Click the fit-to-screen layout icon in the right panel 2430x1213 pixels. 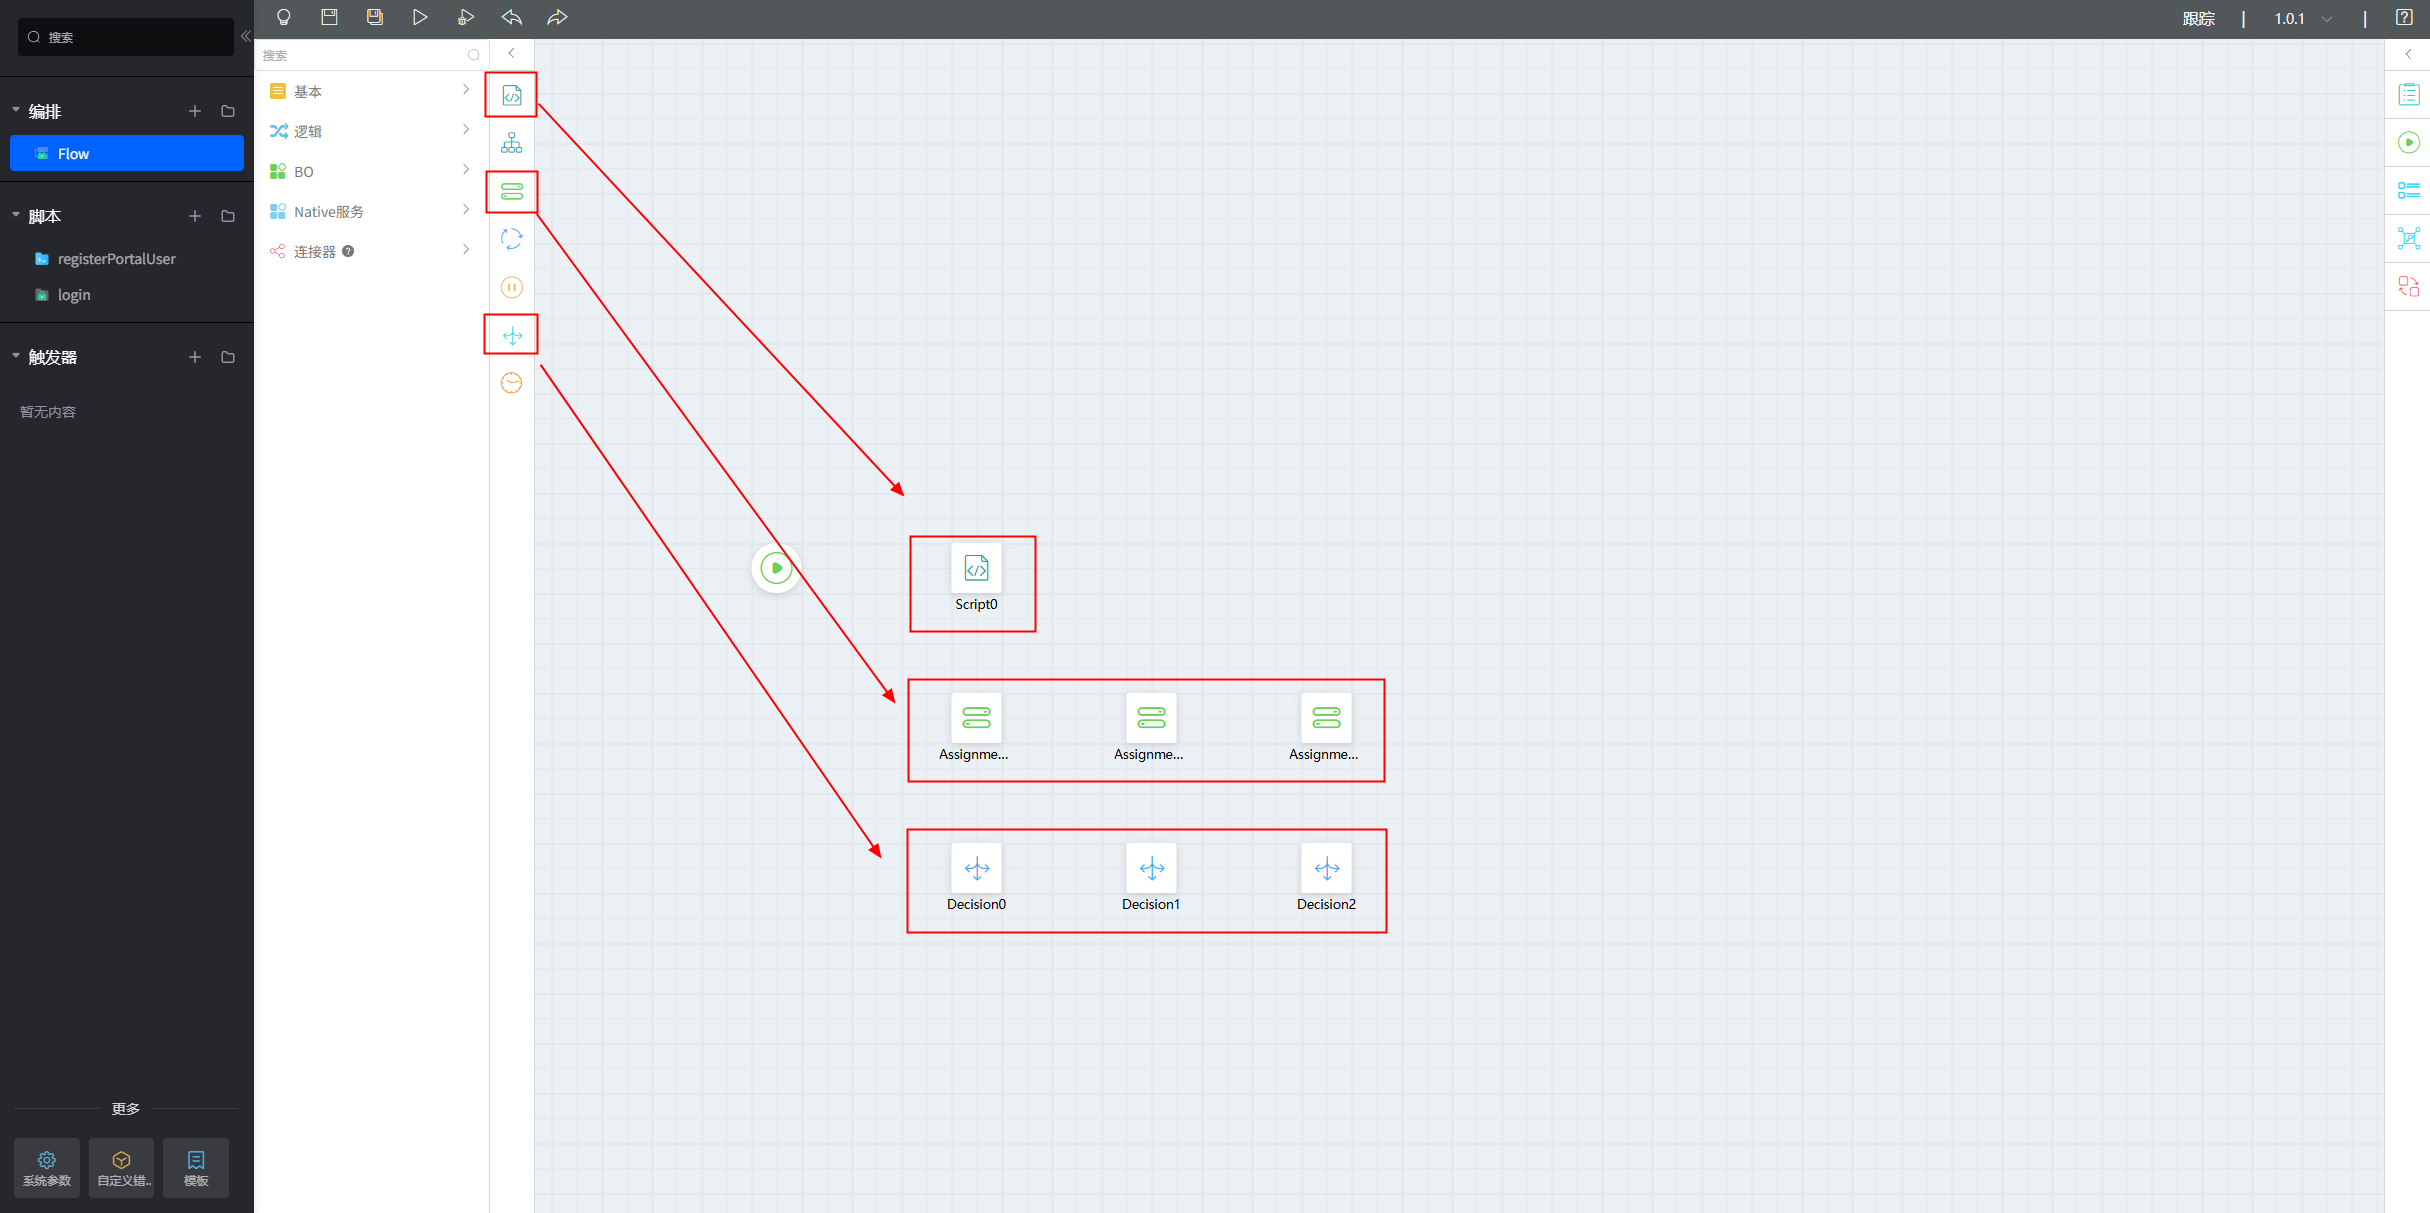2409,238
